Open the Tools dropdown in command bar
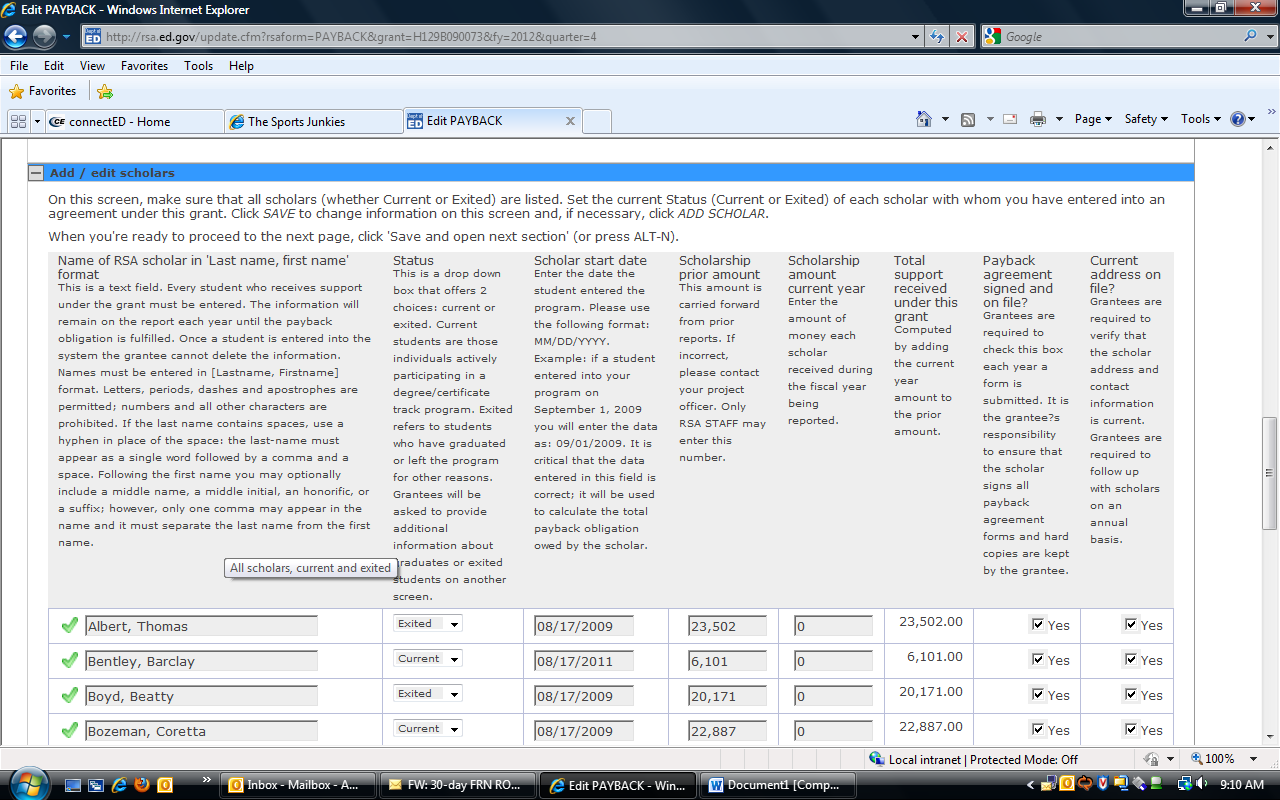 tap(1201, 119)
